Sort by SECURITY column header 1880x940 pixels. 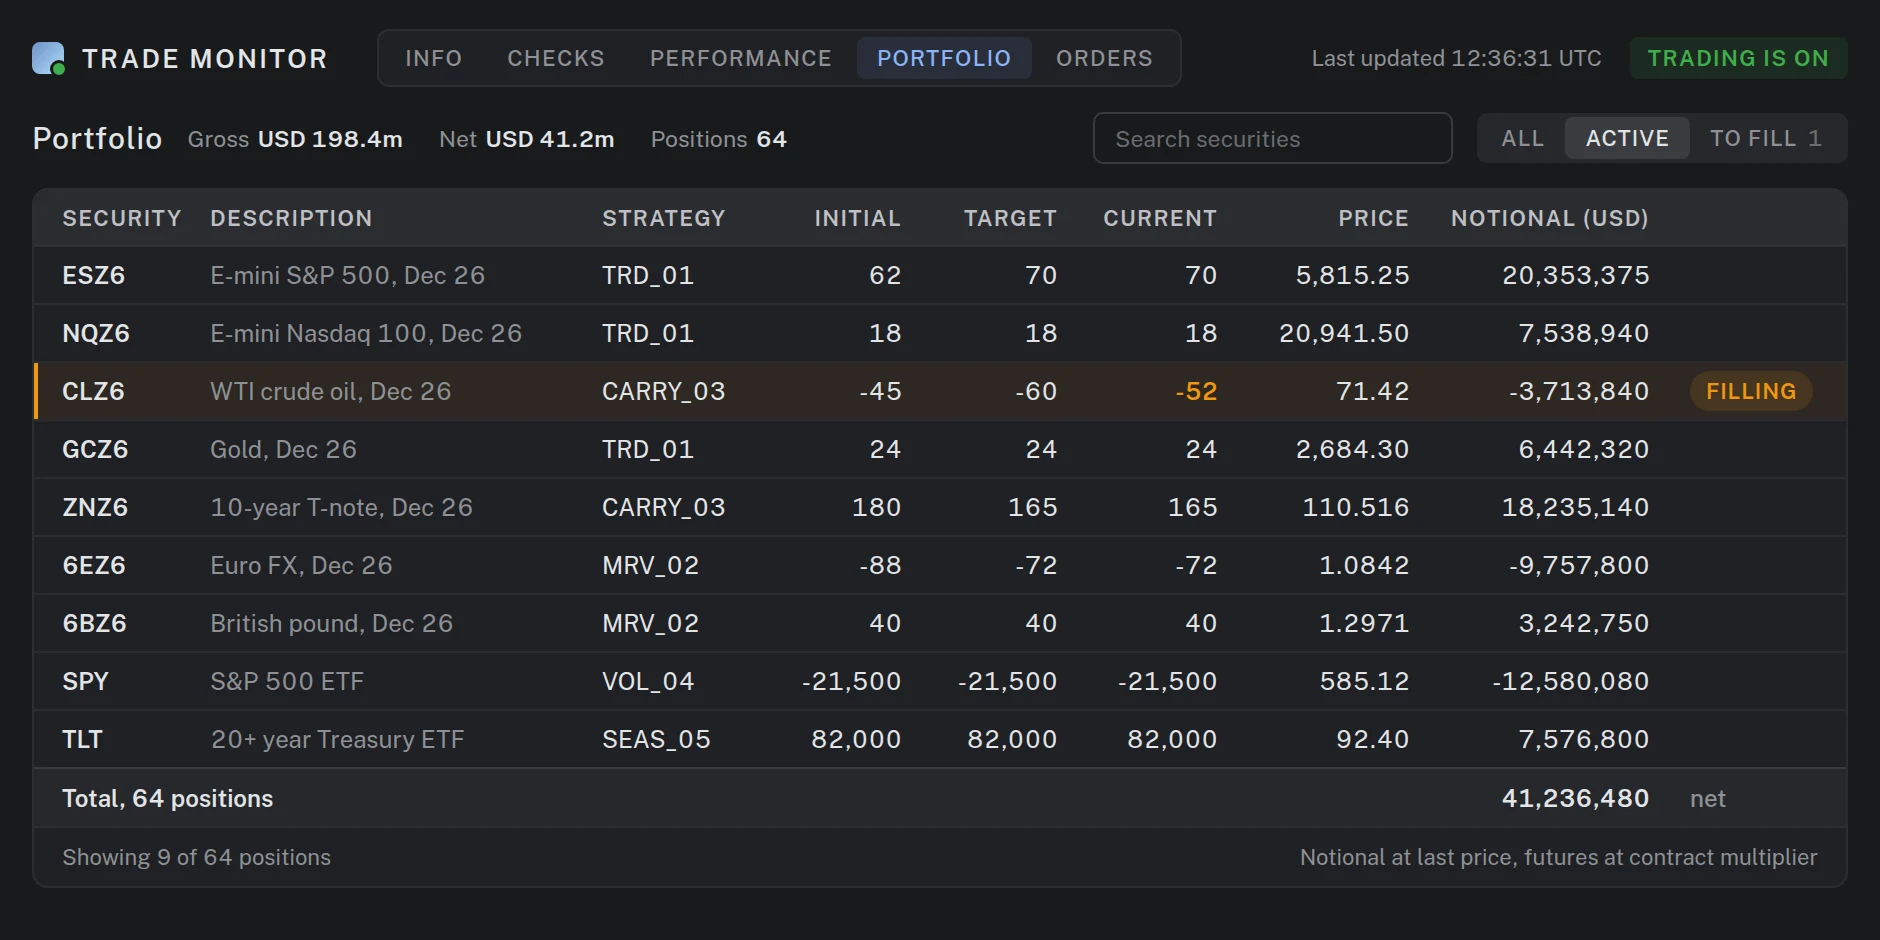point(122,218)
